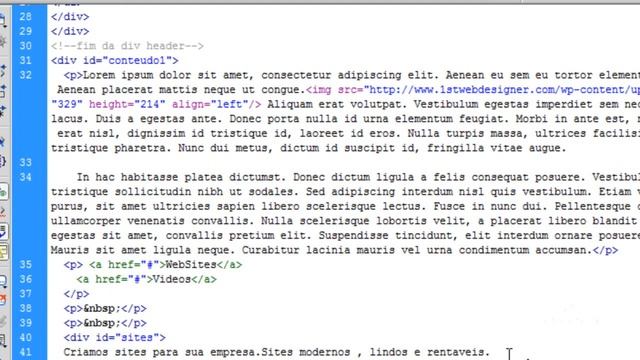
Task: Click line number 35 in the gutter
Action: click(x=25, y=264)
